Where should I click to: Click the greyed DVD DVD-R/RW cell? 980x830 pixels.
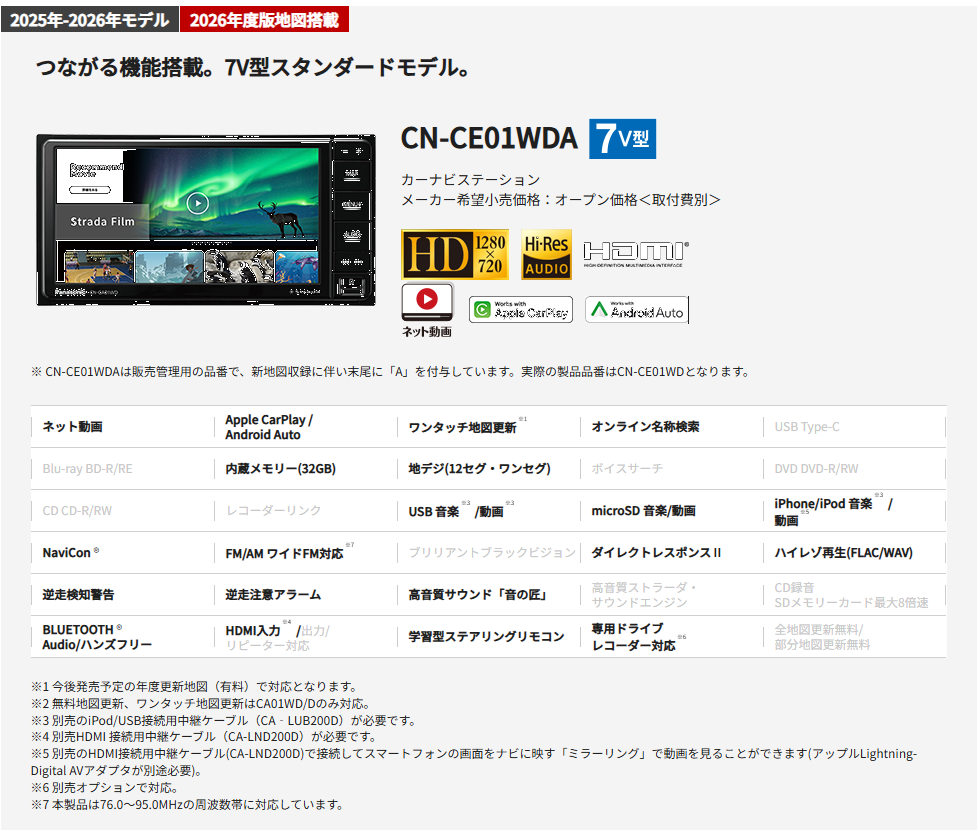(854, 469)
